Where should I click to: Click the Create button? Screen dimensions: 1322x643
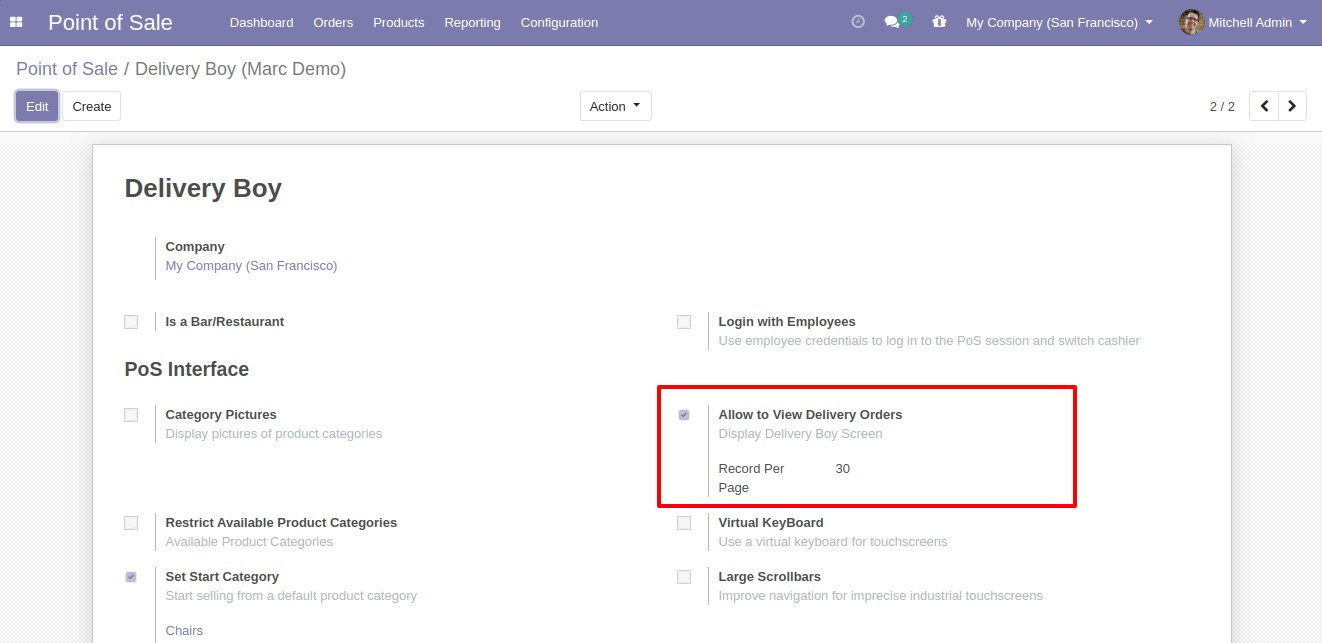92,106
